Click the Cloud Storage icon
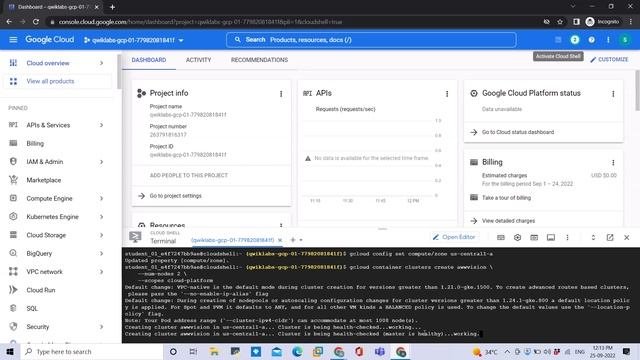Screen dimensions: 640x360 [13, 235]
